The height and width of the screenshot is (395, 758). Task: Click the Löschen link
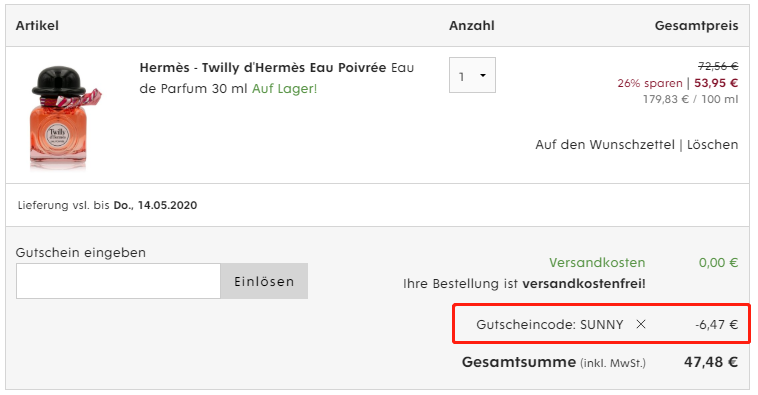[x=713, y=145]
